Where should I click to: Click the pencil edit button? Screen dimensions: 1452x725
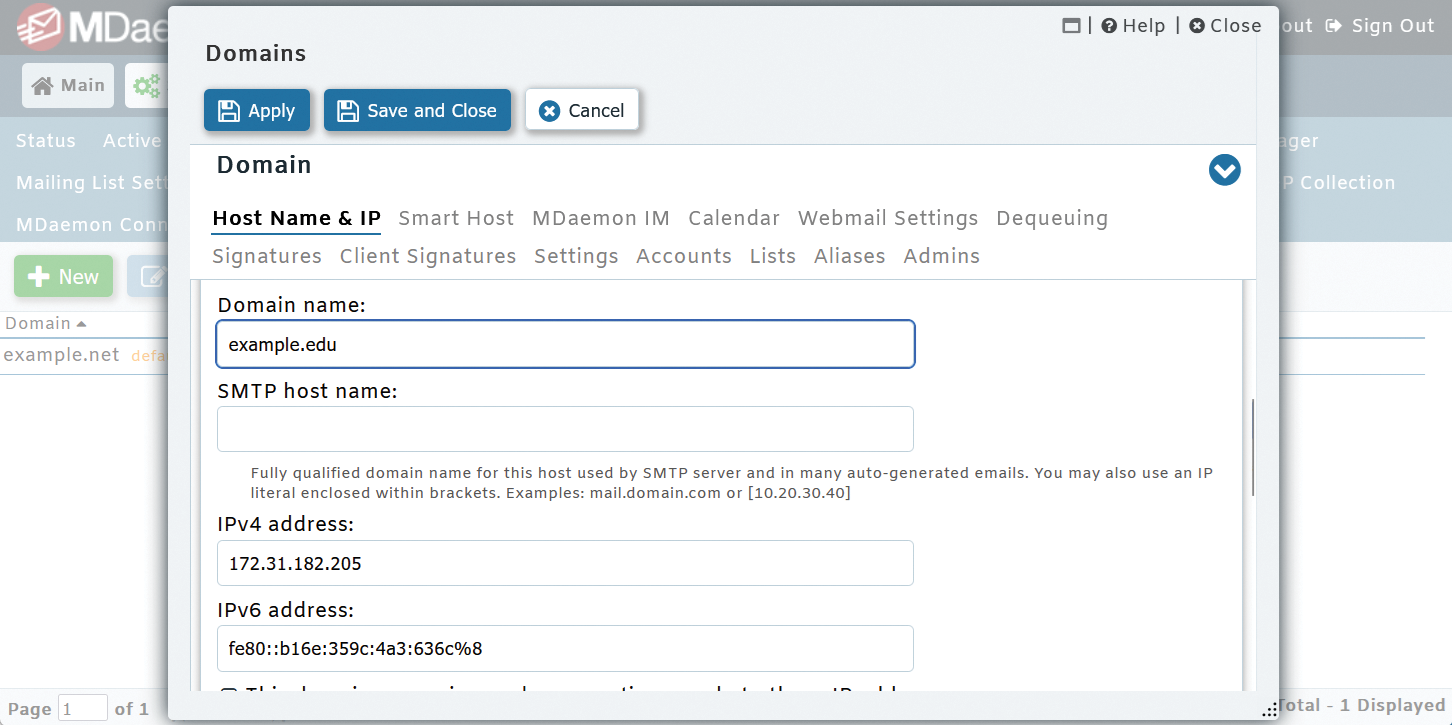point(149,277)
